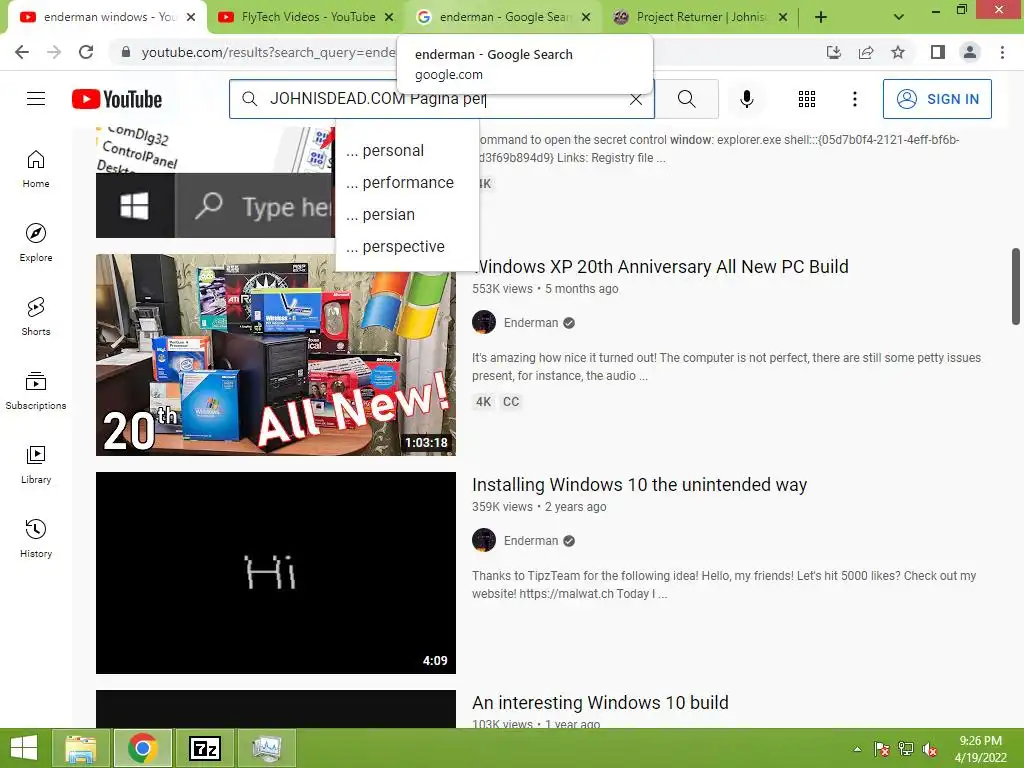
Task: Open 'An interesting Windows 10 build' title
Action: click(x=600, y=703)
